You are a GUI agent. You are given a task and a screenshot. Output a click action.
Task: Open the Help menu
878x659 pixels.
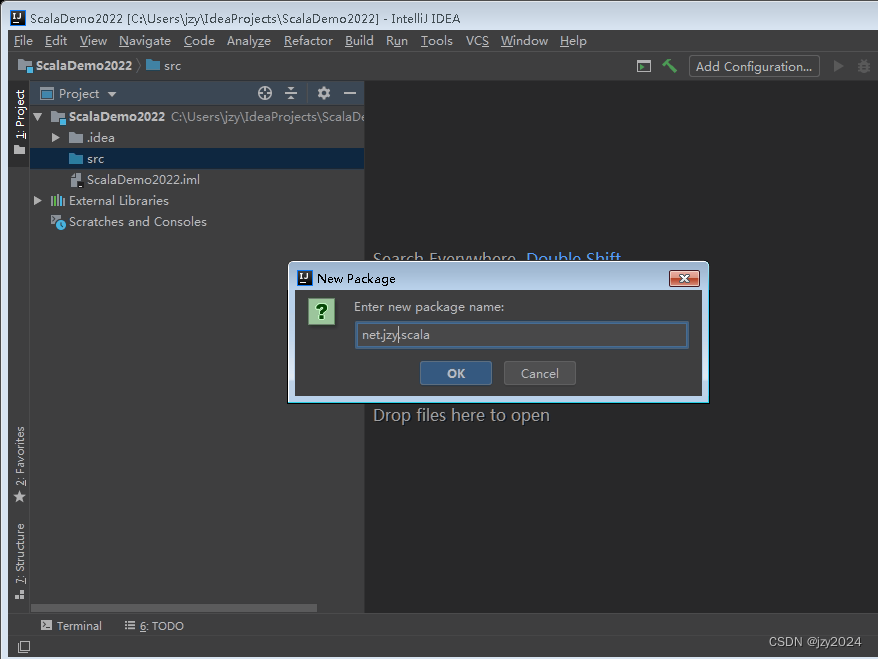[x=573, y=41]
